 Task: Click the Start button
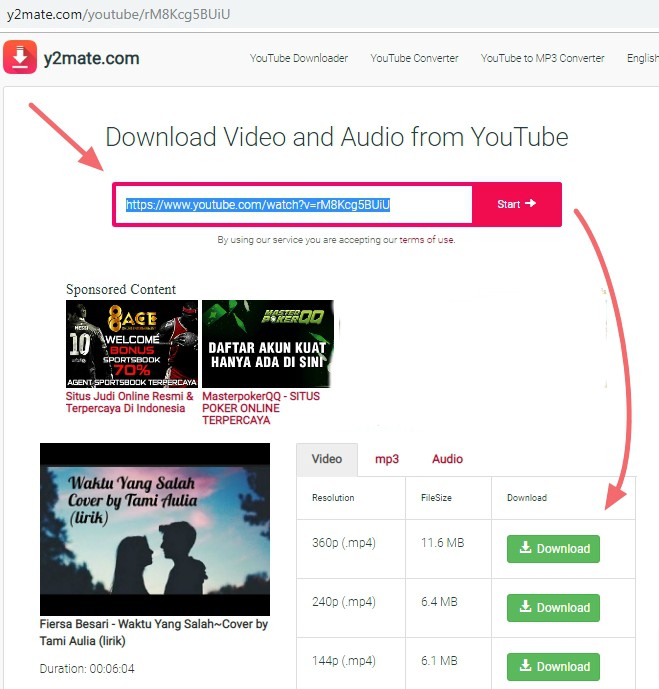(x=517, y=204)
